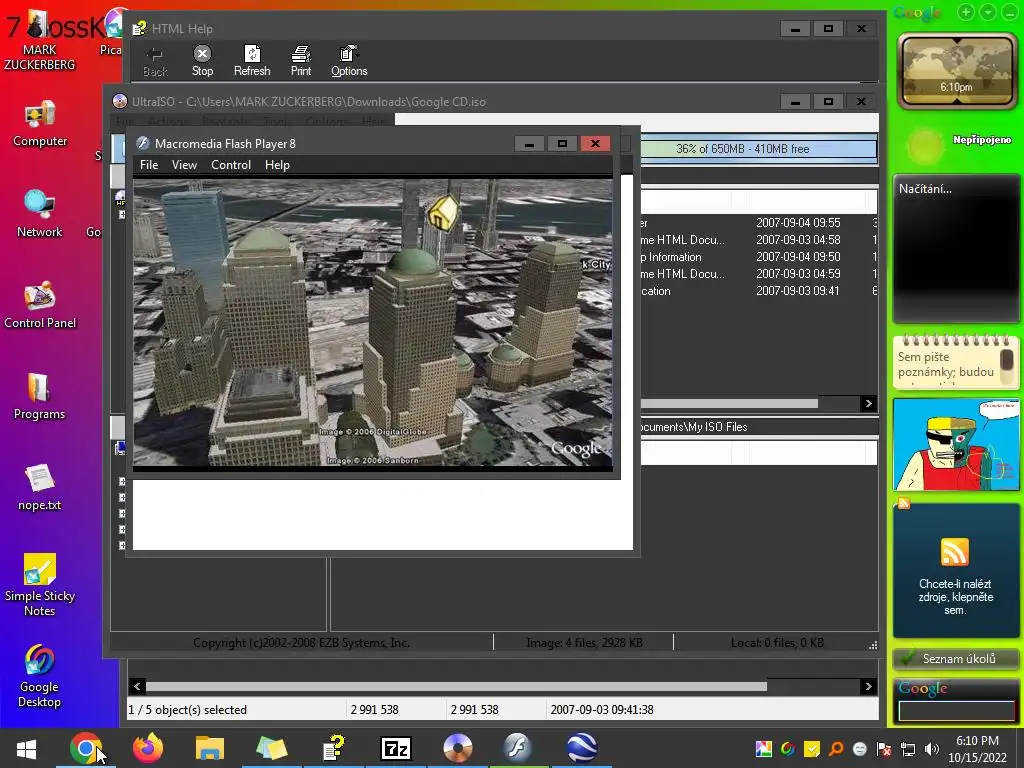Open the MARK ZUCKERBERG user folder icon
This screenshot has height=768, width=1024.
(40, 40)
